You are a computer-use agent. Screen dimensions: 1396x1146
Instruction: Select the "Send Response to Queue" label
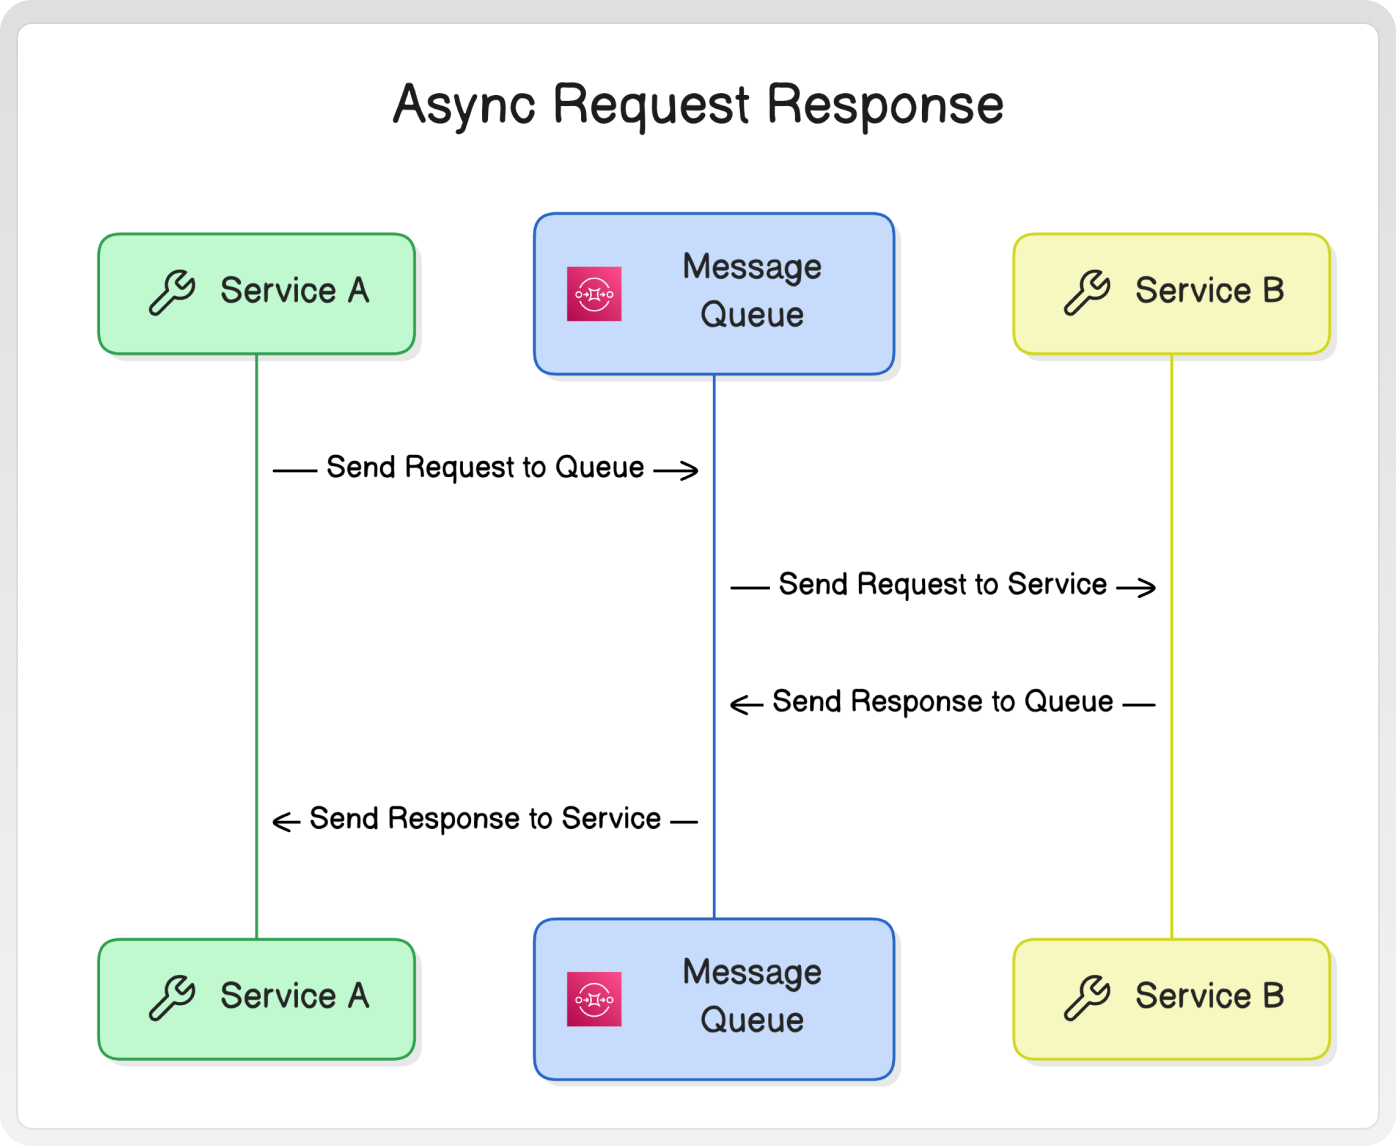pos(943,702)
